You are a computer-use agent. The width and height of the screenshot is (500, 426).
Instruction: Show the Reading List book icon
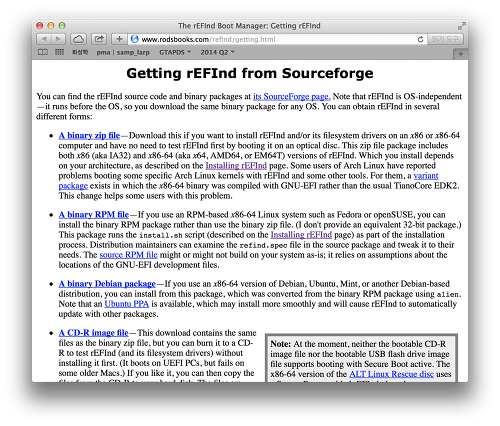(x=43, y=52)
